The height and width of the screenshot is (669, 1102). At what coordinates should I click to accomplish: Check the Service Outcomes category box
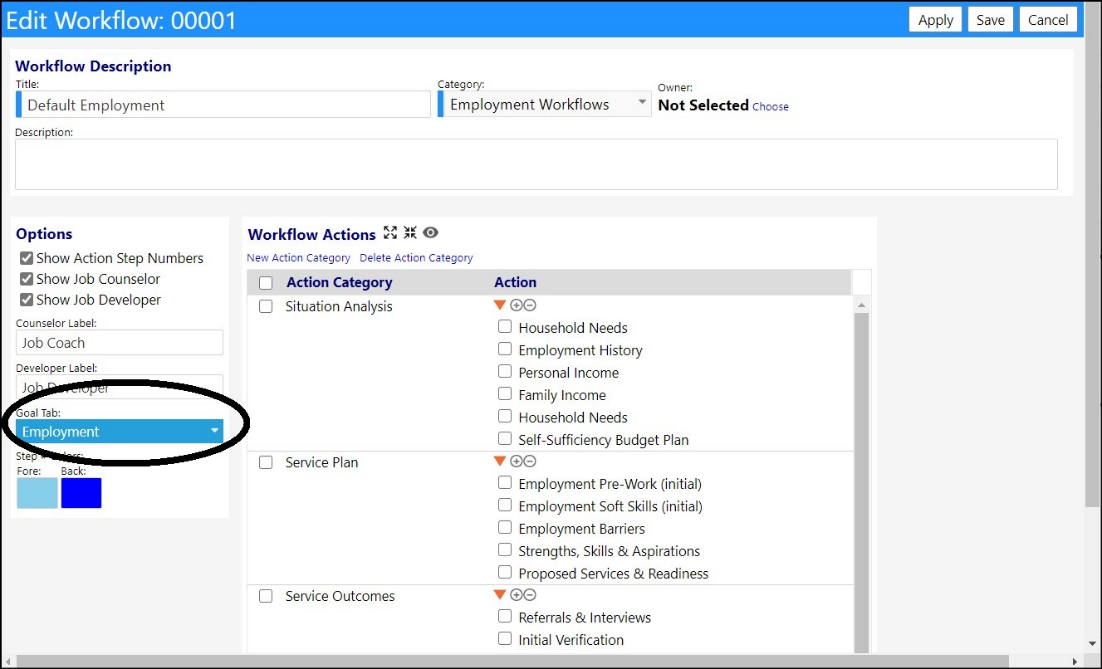266,597
